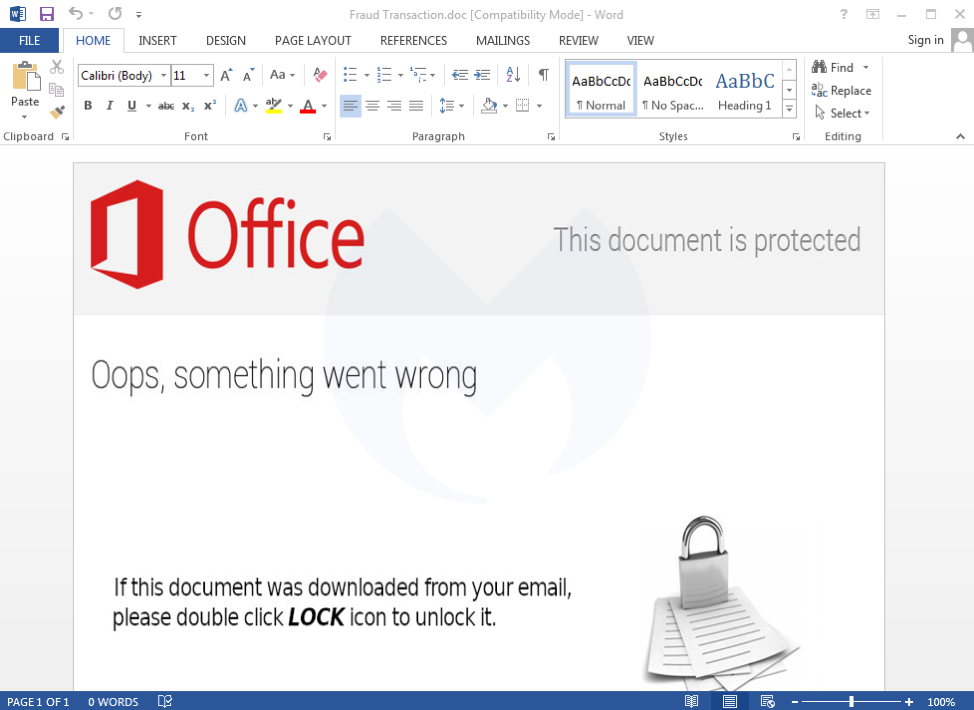Switch to Read Mode view
Viewport: 974px width, 710px height.
point(691,701)
